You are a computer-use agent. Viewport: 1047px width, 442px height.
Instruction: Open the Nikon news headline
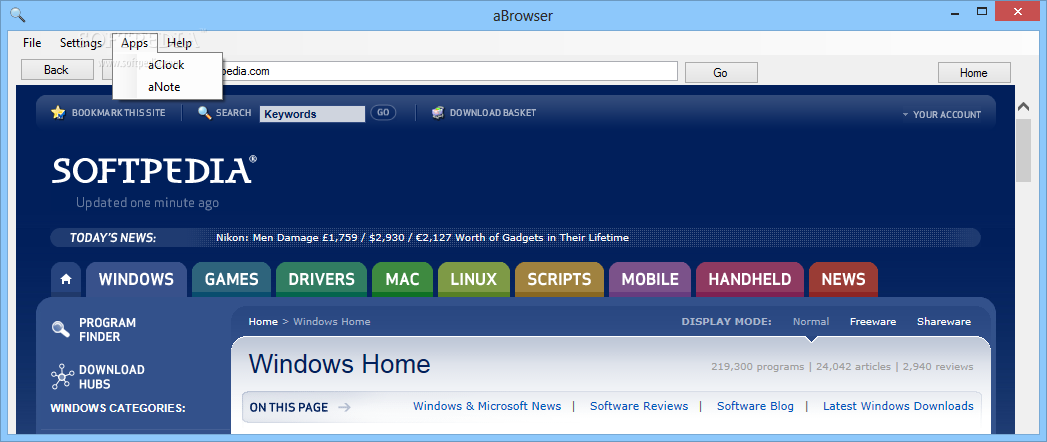[x=423, y=238]
